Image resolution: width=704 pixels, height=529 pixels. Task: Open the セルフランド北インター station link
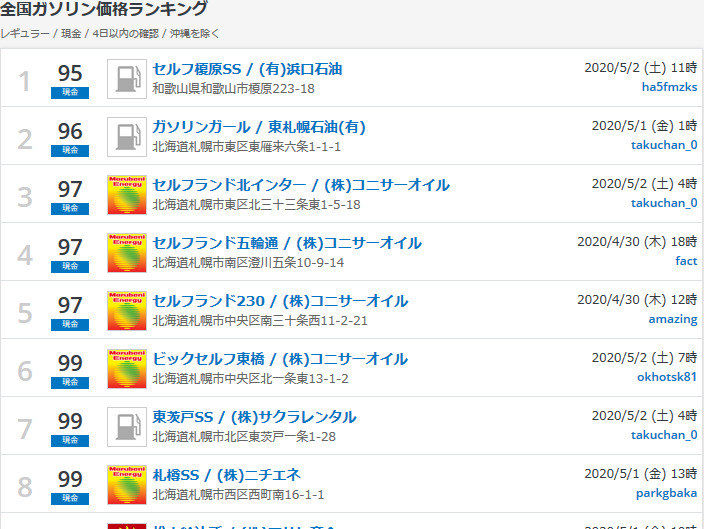click(x=301, y=185)
